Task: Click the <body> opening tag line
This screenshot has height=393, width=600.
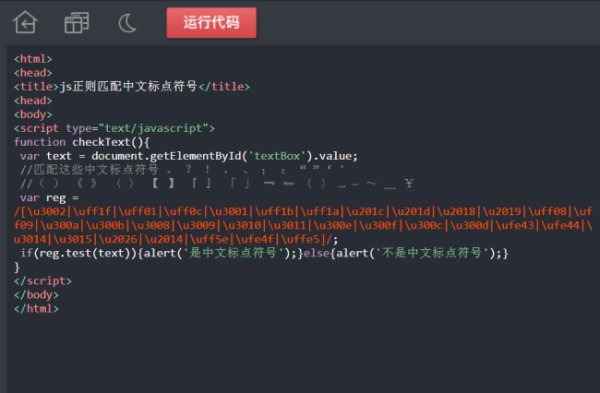Action: click(33, 114)
